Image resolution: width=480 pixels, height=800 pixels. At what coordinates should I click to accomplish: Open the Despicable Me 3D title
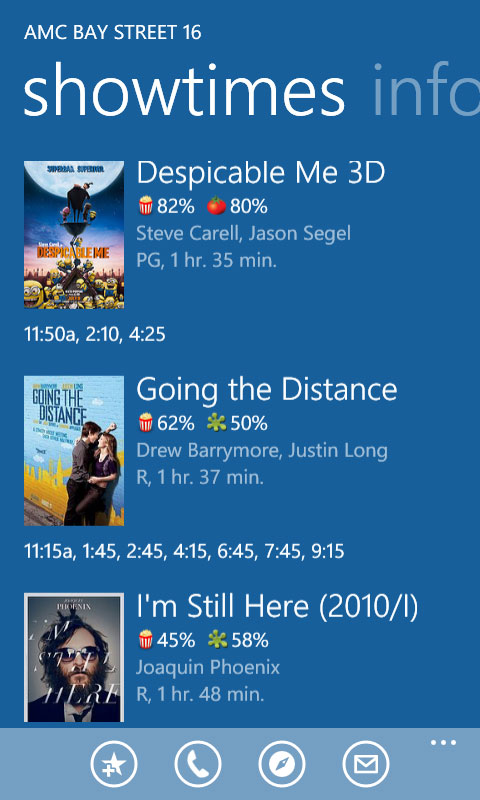pos(260,173)
